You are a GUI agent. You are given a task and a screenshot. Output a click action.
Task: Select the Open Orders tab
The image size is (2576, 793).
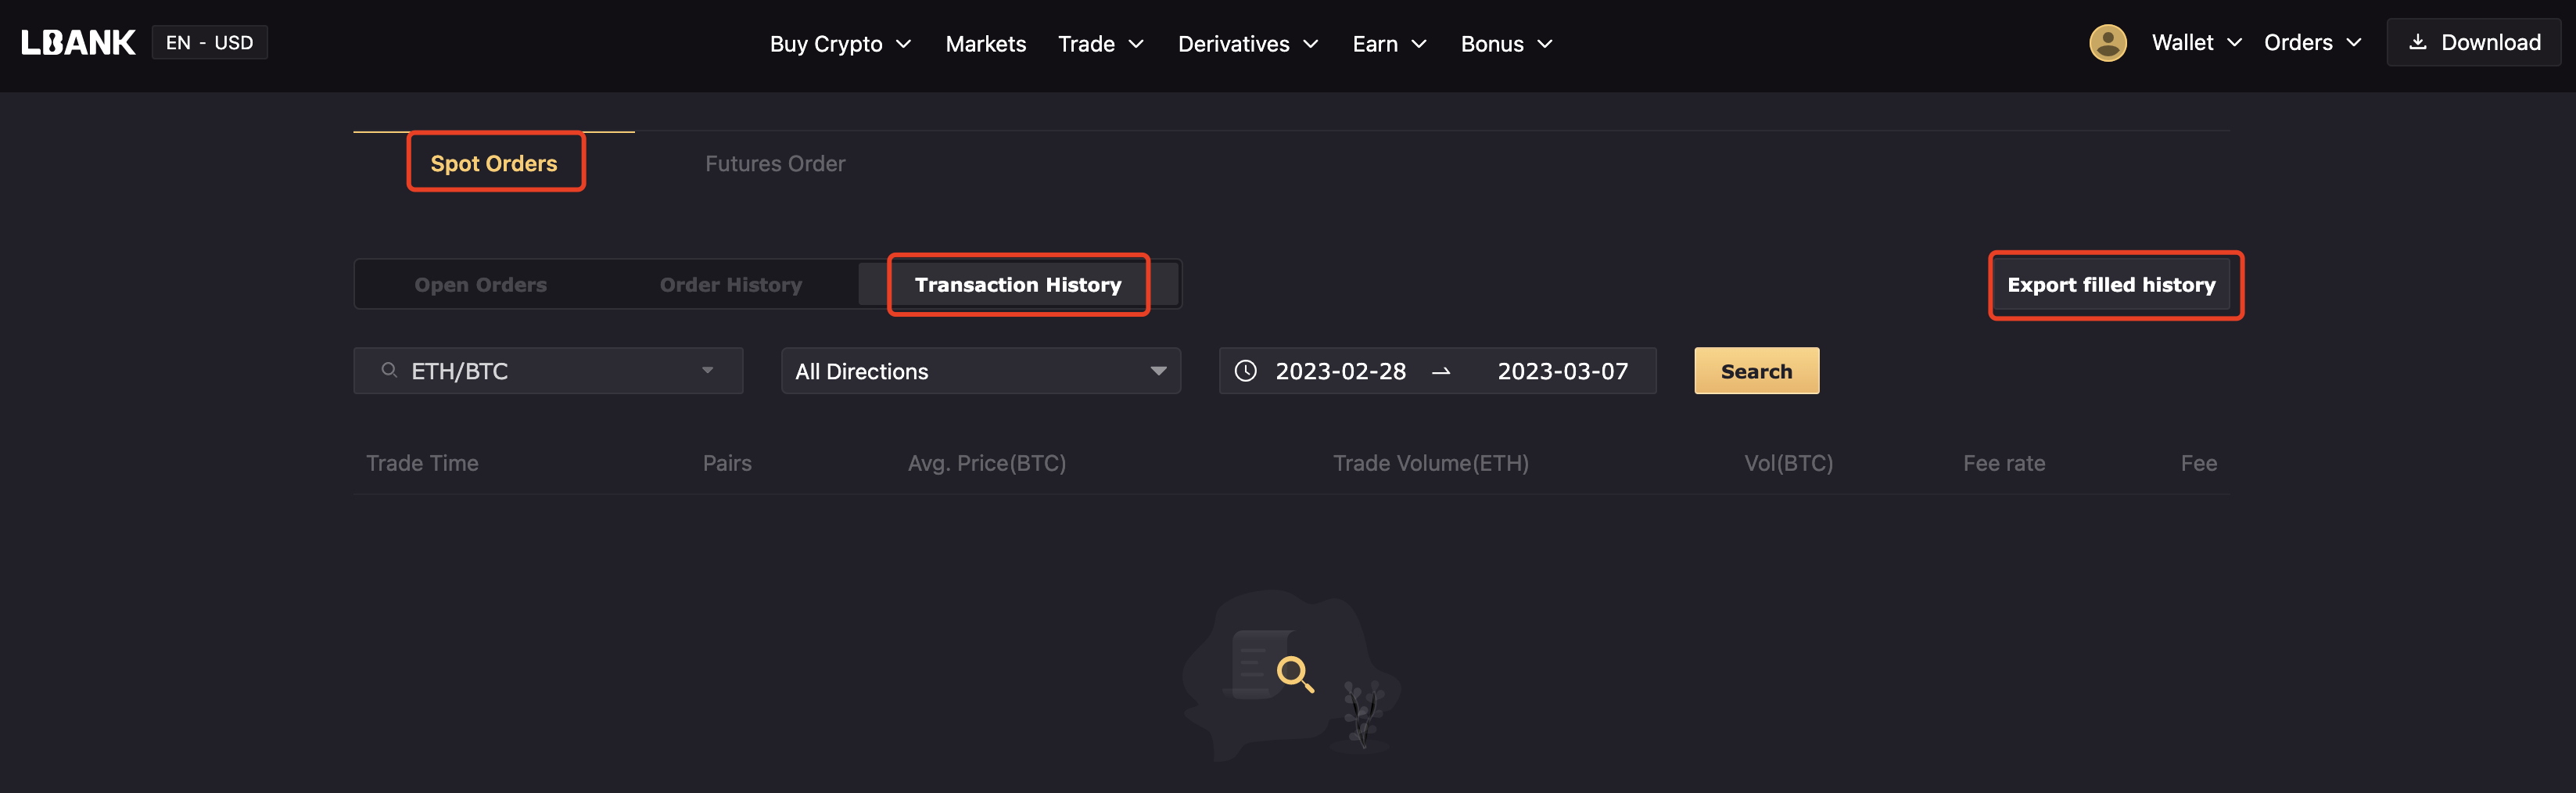point(480,285)
